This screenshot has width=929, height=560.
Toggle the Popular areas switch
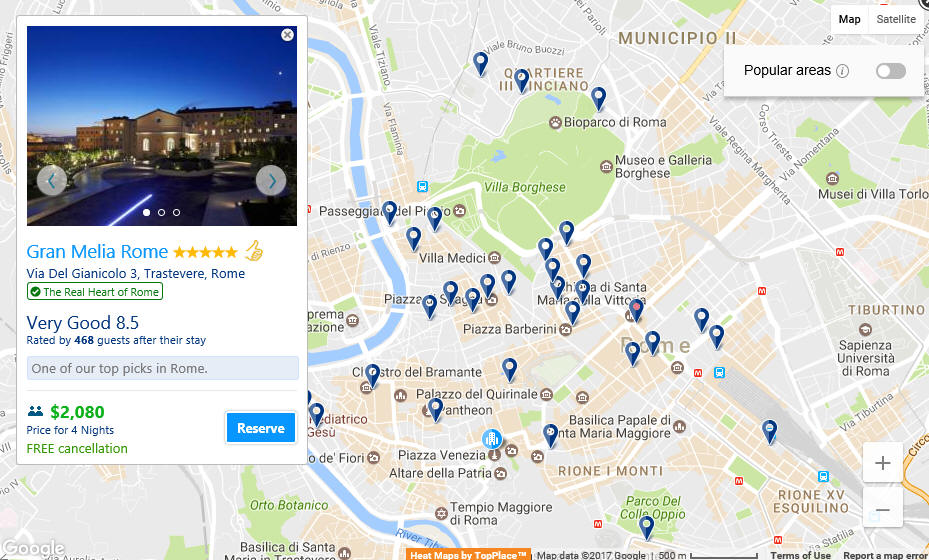coord(890,71)
